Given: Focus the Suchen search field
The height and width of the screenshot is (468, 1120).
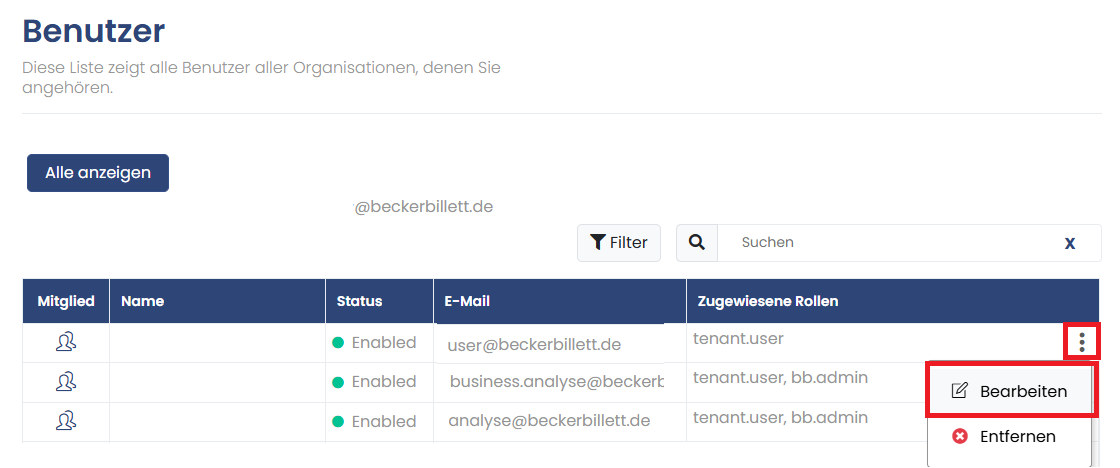Looking at the screenshot, I should 890,242.
